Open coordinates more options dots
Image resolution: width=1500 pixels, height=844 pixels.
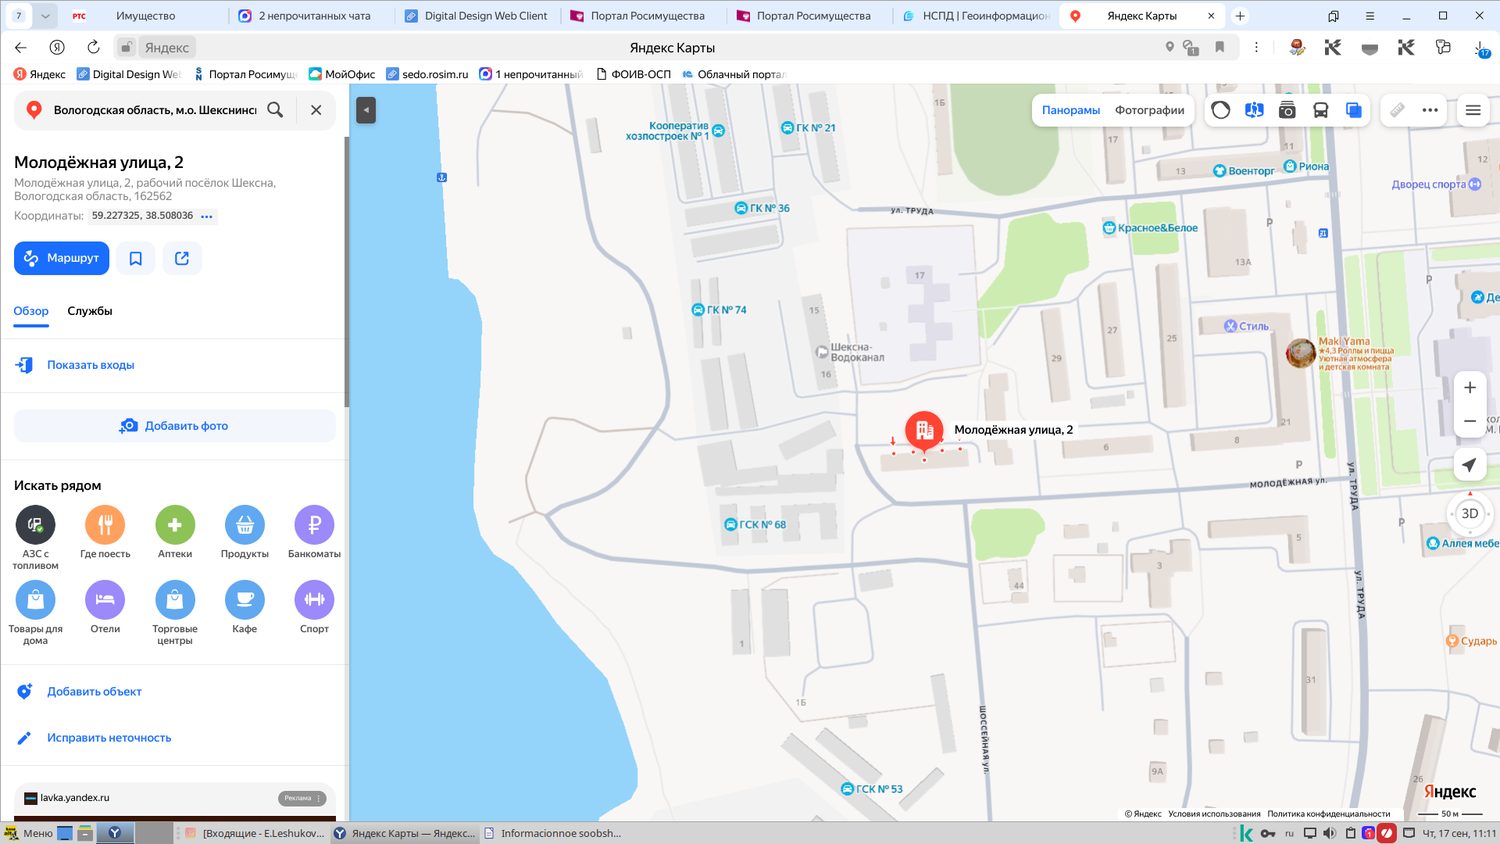207,216
